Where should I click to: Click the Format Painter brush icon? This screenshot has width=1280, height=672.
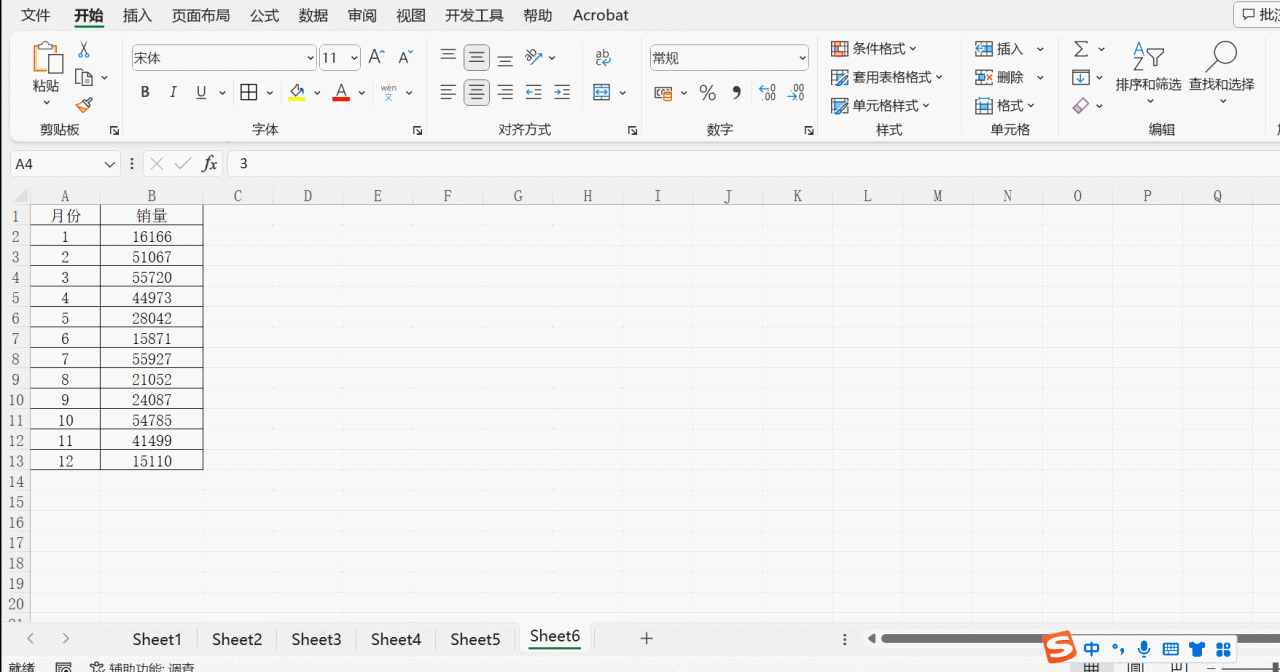pos(84,104)
